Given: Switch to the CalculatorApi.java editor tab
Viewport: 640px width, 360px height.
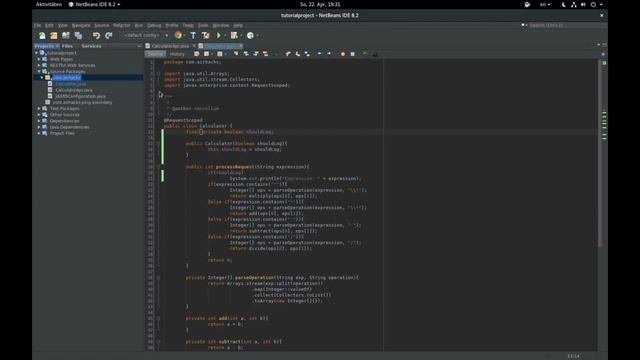Looking at the screenshot, I should point(170,46).
